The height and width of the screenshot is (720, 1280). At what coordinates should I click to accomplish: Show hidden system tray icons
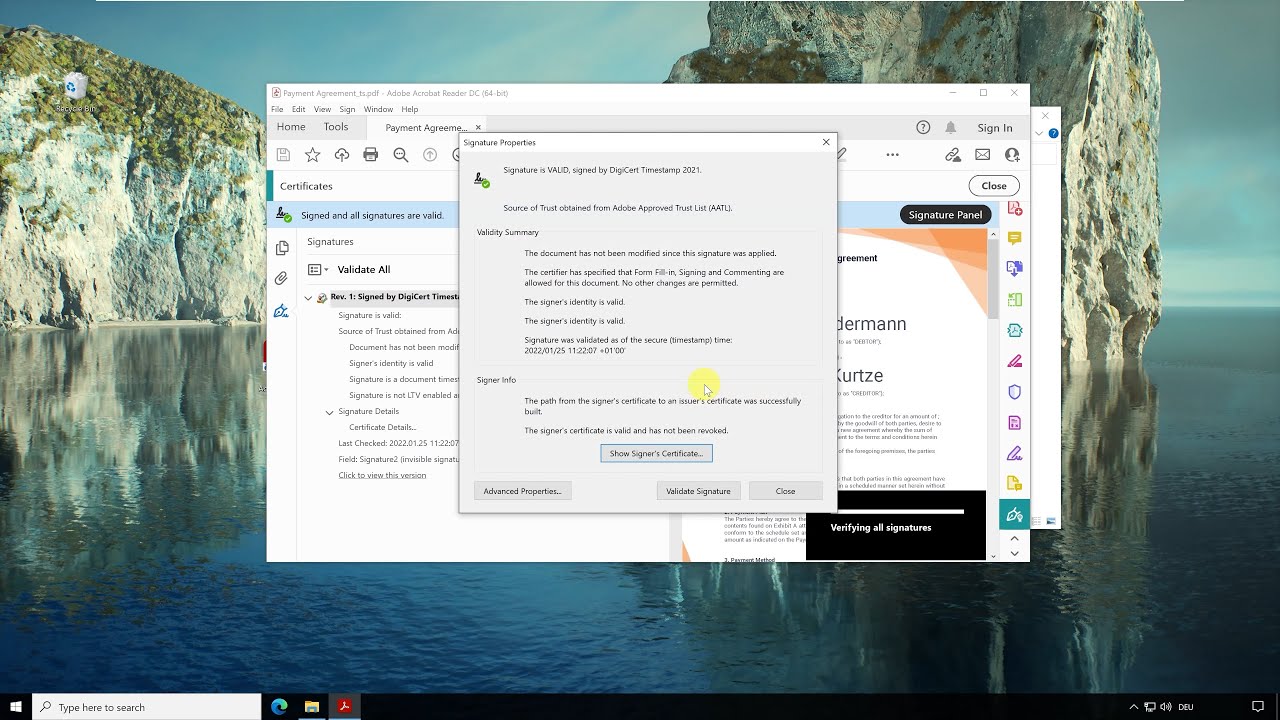(1133, 707)
